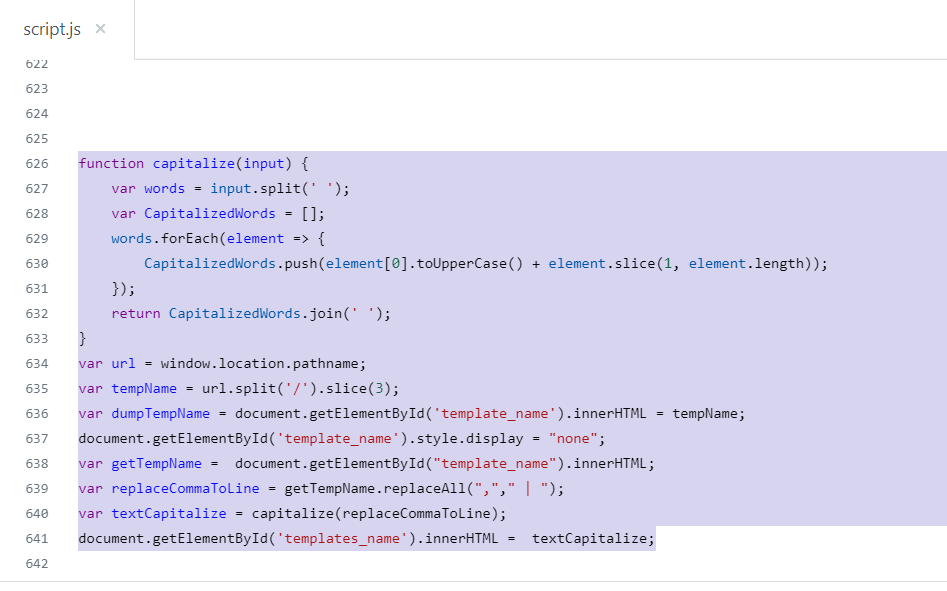The width and height of the screenshot is (947, 591).
Task: Close the script.js tab
Action: click(x=100, y=29)
